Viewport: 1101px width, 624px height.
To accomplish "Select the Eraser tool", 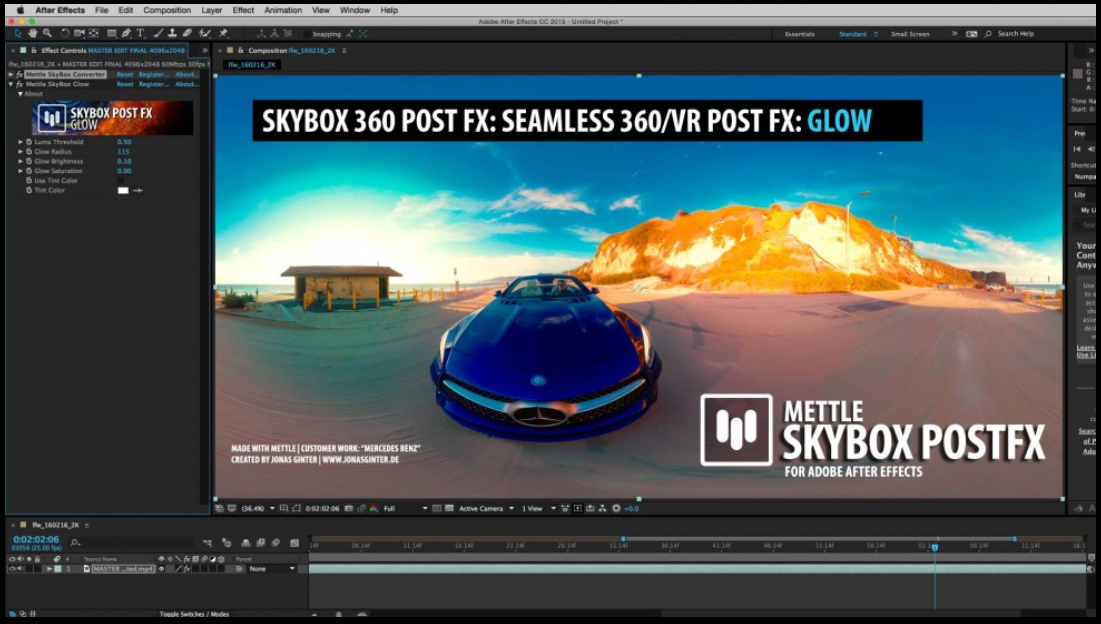I will click(187, 33).
